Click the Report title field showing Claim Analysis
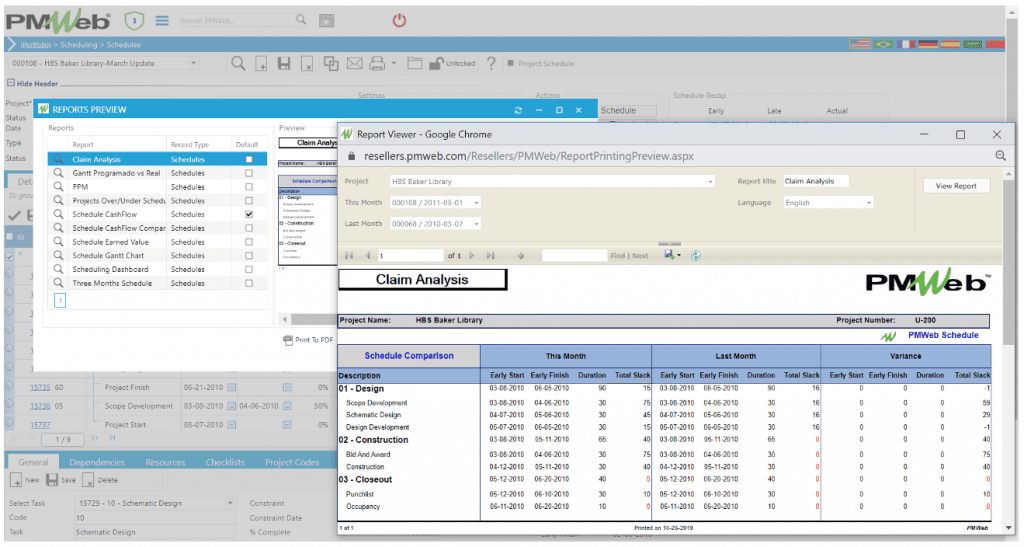The width and height of the screenshot is (1024, 547). coord(816,181)
